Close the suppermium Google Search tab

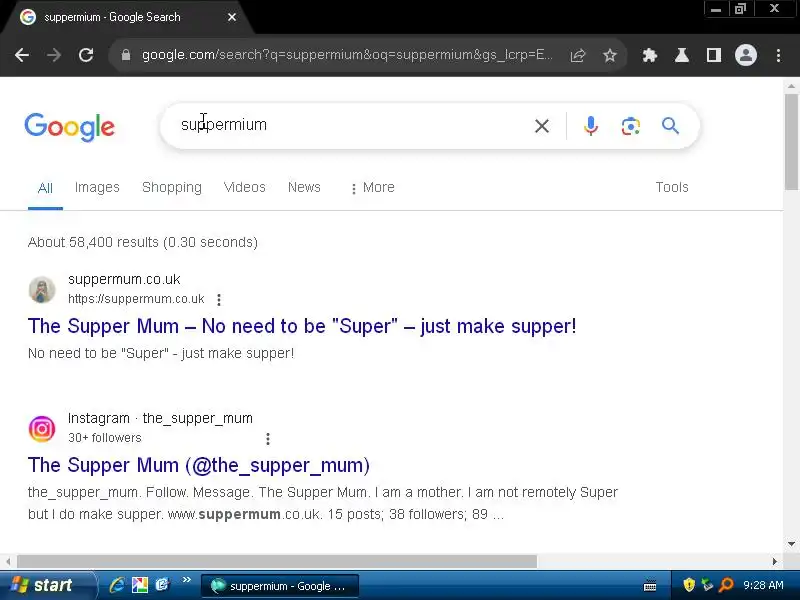[x=232, y=17]
